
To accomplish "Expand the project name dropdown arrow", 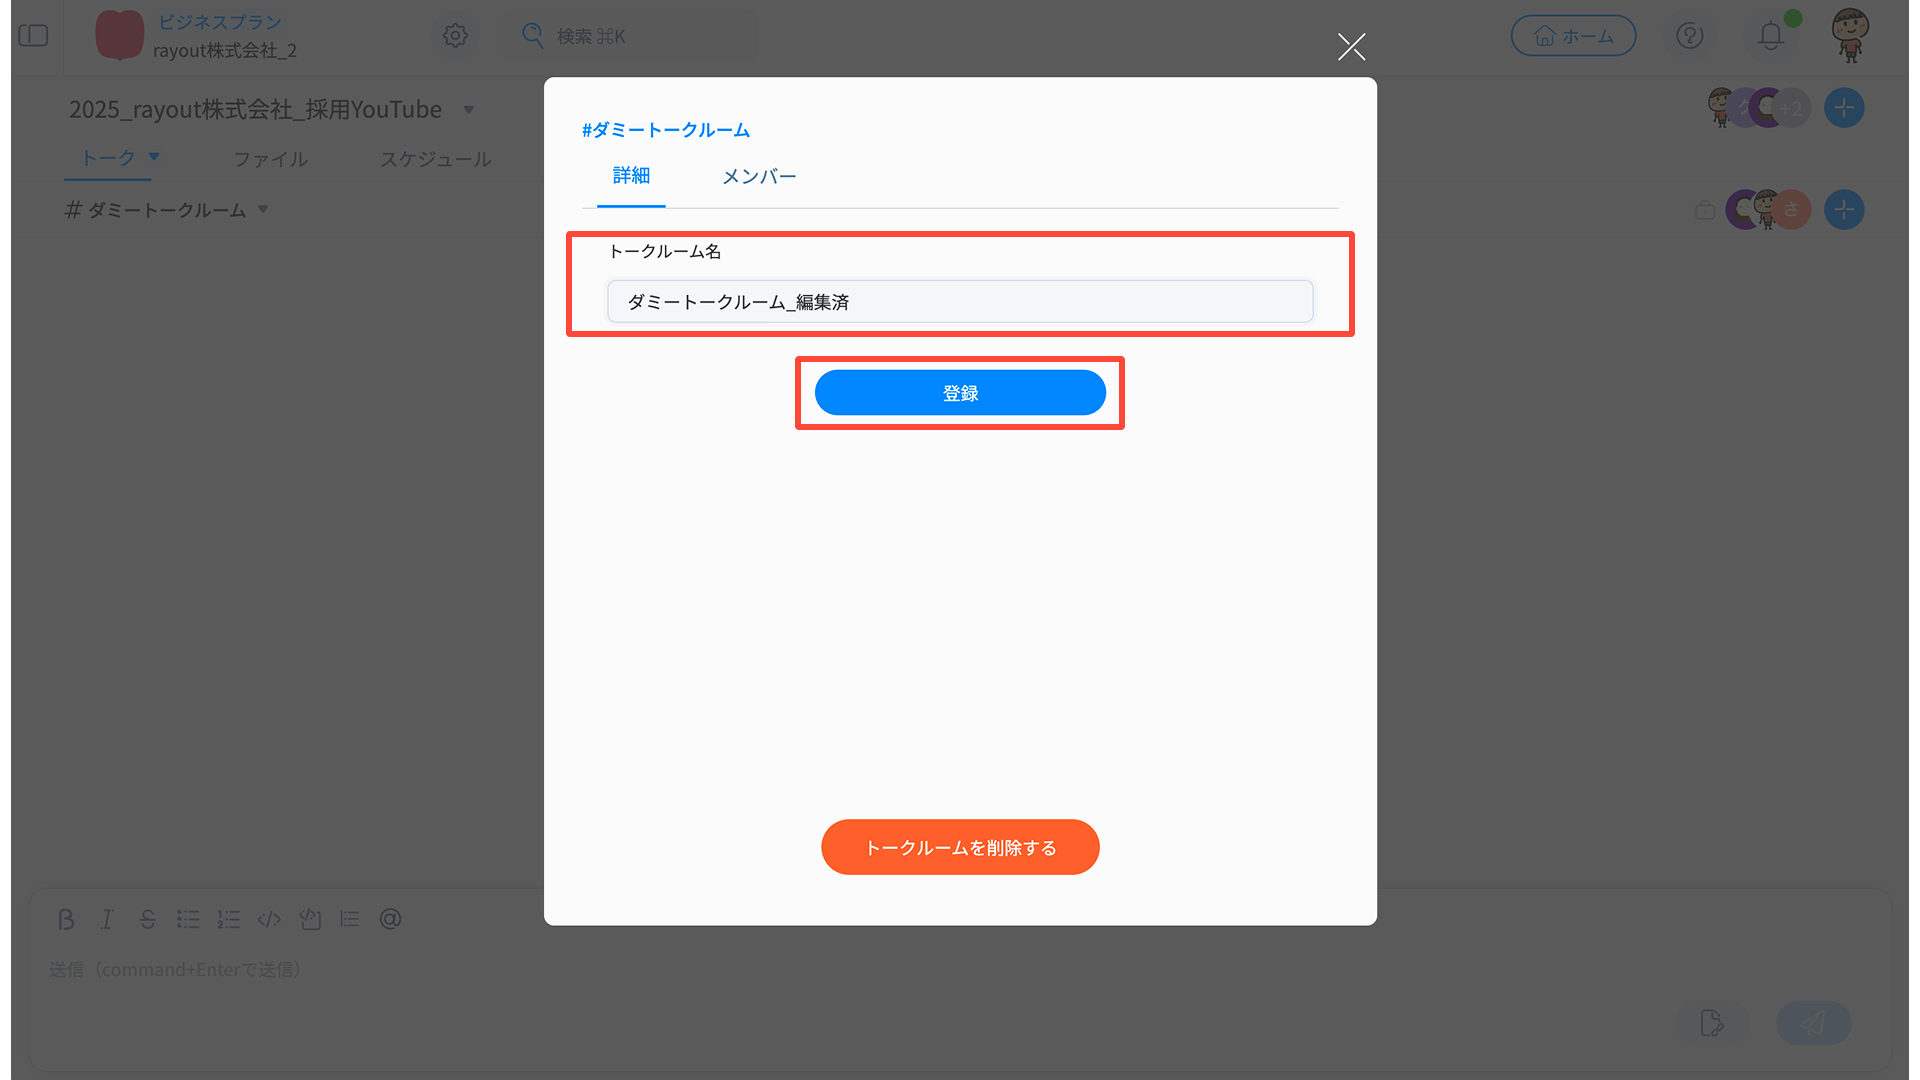I will tap(469, 110).
